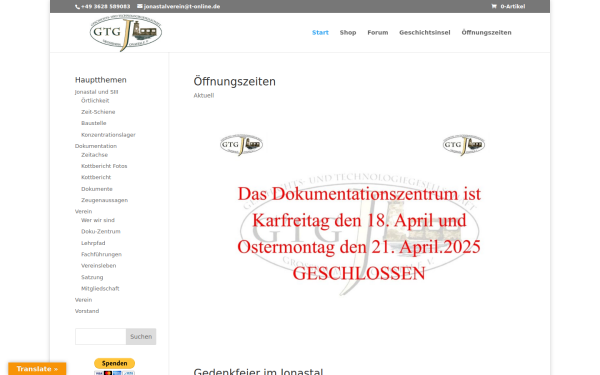The height and width of the screenshot is (375, 600).
Task: Open the Baustelle sidebar link
Action: click(94, 123)
